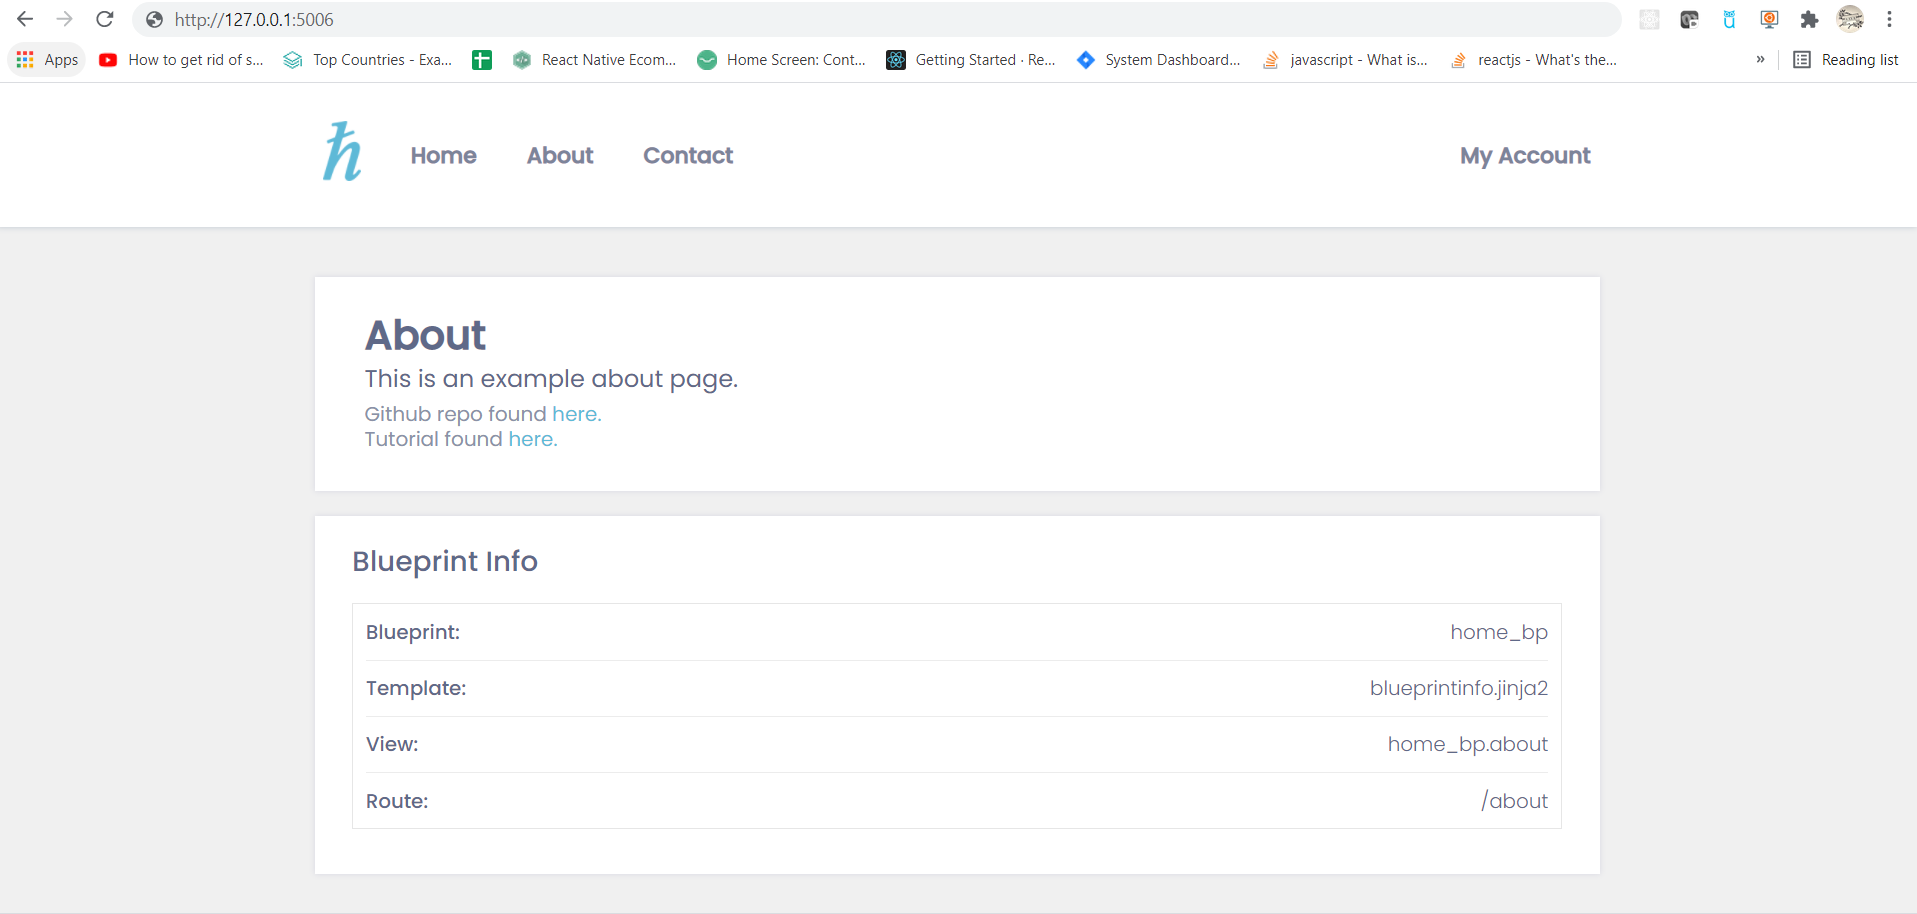The height and width of the screenshot is (914, 1917).
Task: Click the 'Blueprint Info' heading
Action: (445, 561)
